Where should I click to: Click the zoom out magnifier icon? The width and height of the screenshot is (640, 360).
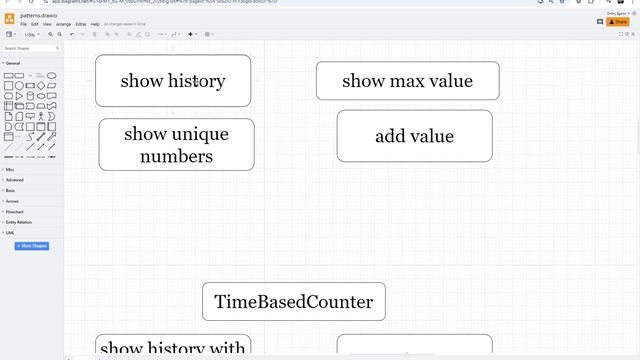point(60,34)
